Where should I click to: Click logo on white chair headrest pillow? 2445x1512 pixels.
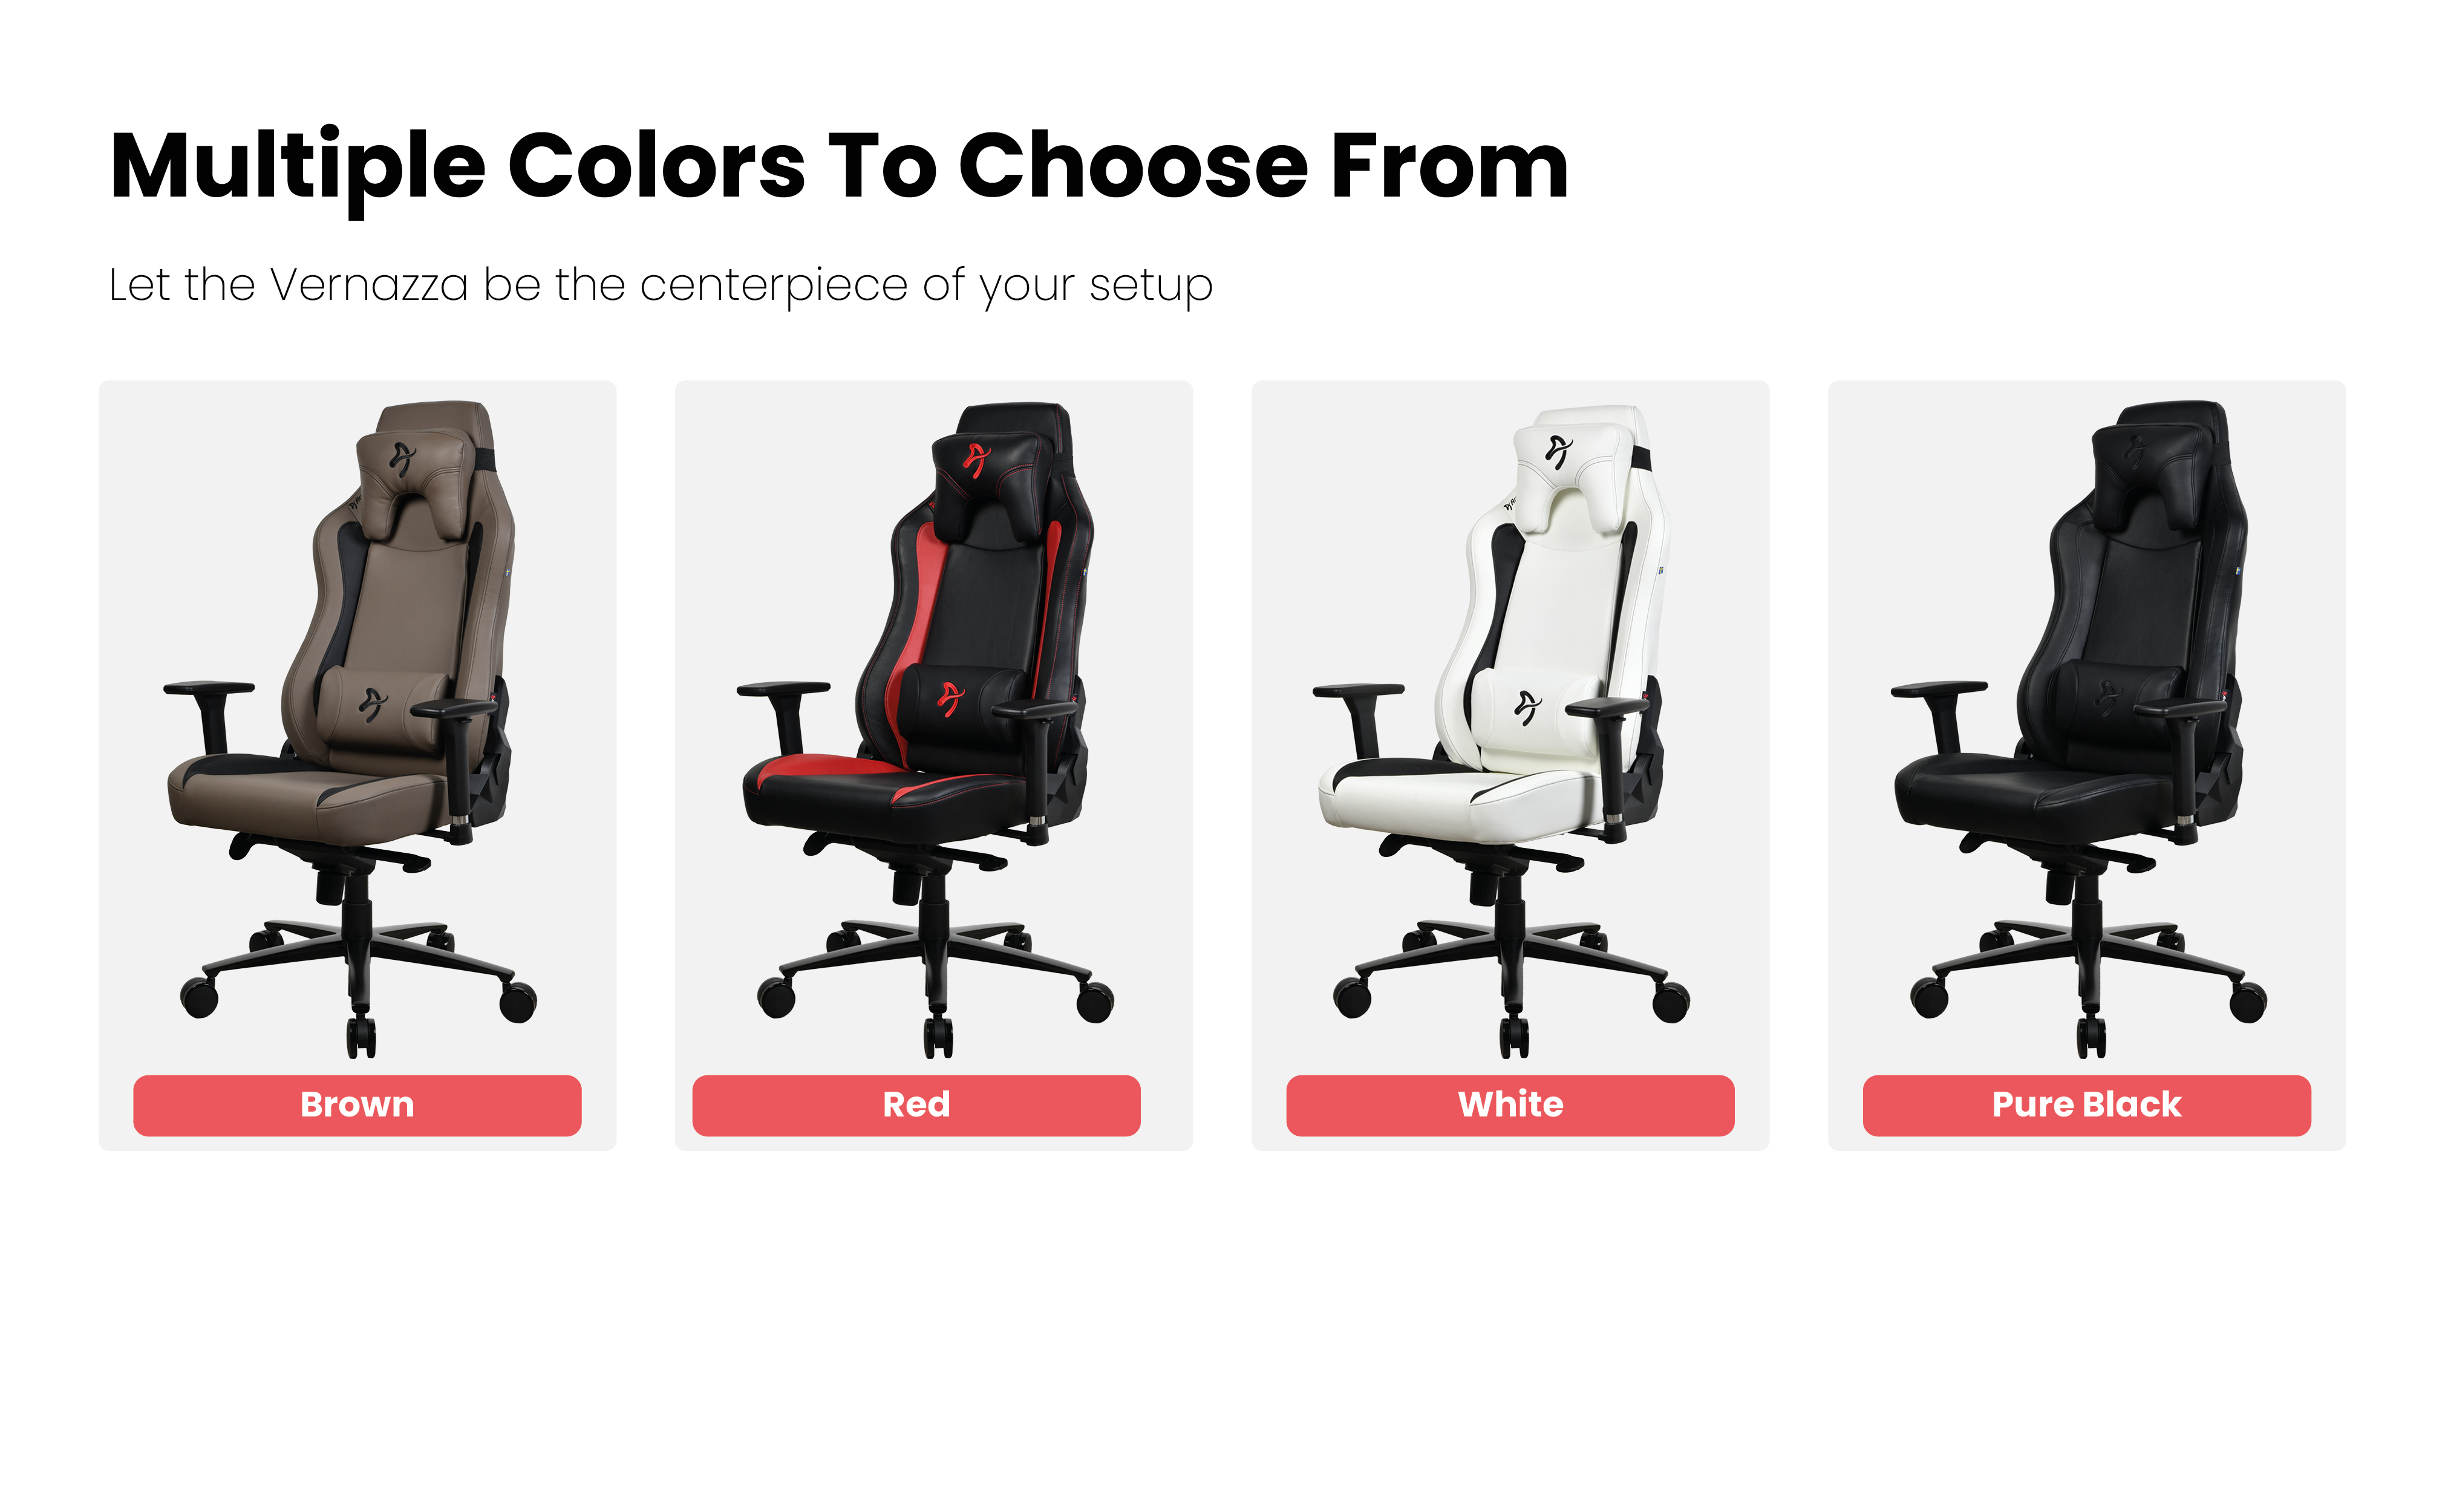1558,451
